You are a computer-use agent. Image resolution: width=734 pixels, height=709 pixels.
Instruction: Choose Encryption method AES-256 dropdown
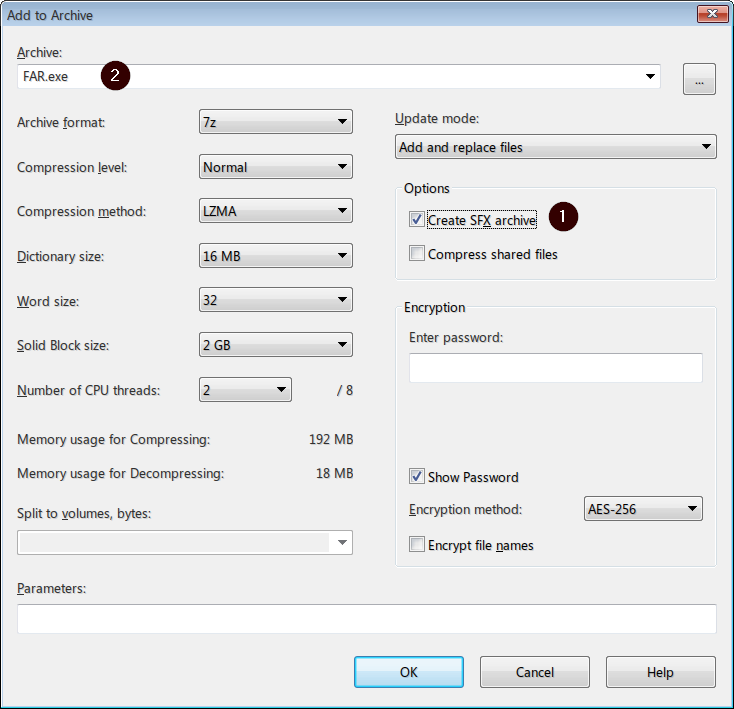[643, 510]
